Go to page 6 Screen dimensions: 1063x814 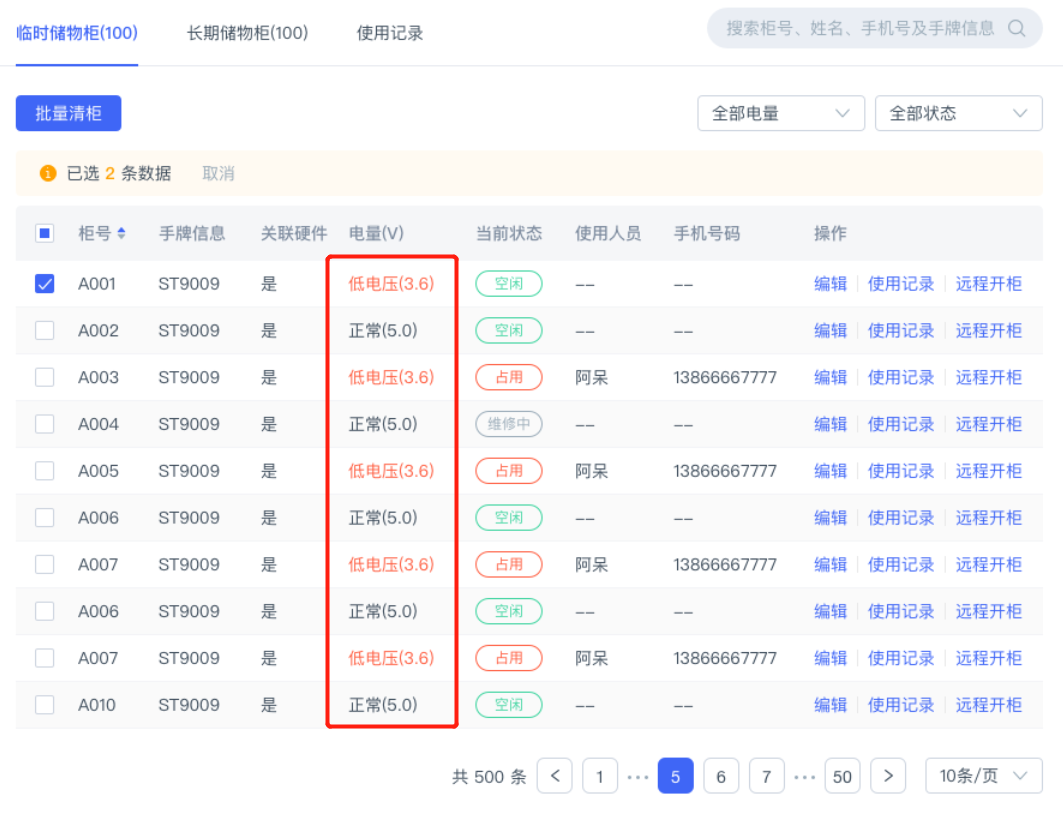(x=721, y=776)
